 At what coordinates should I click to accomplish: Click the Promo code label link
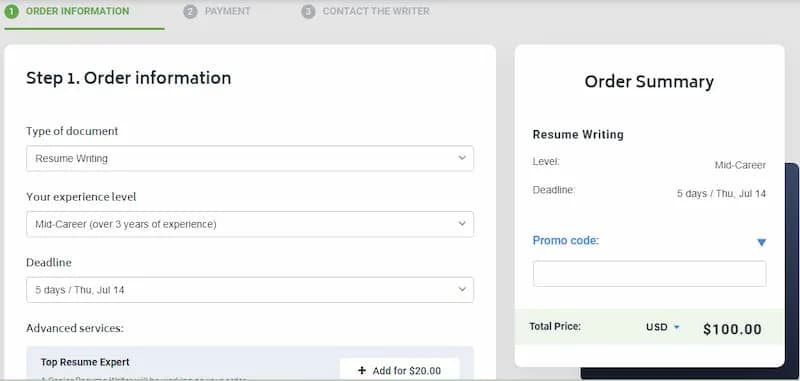566,240
